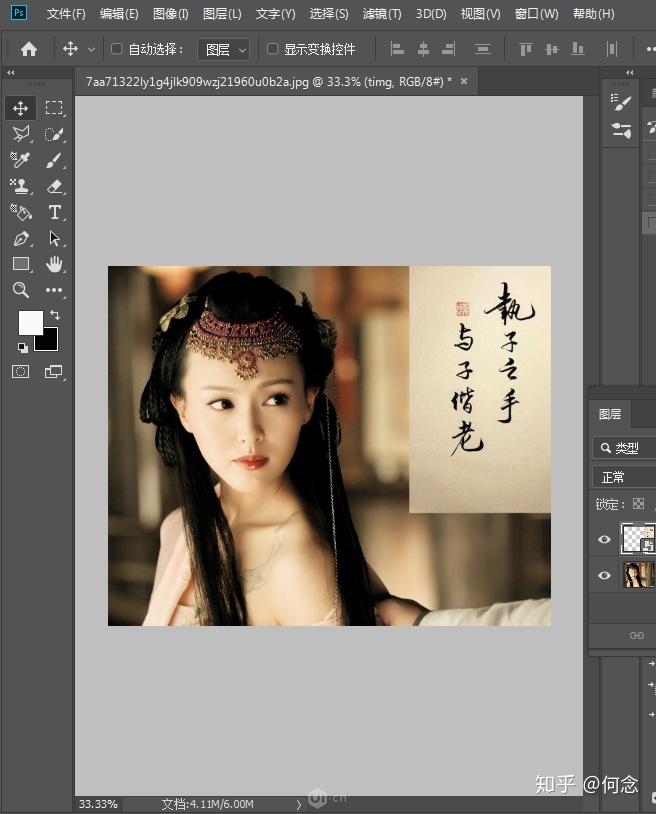Click the Home icon in options bar

29,49
